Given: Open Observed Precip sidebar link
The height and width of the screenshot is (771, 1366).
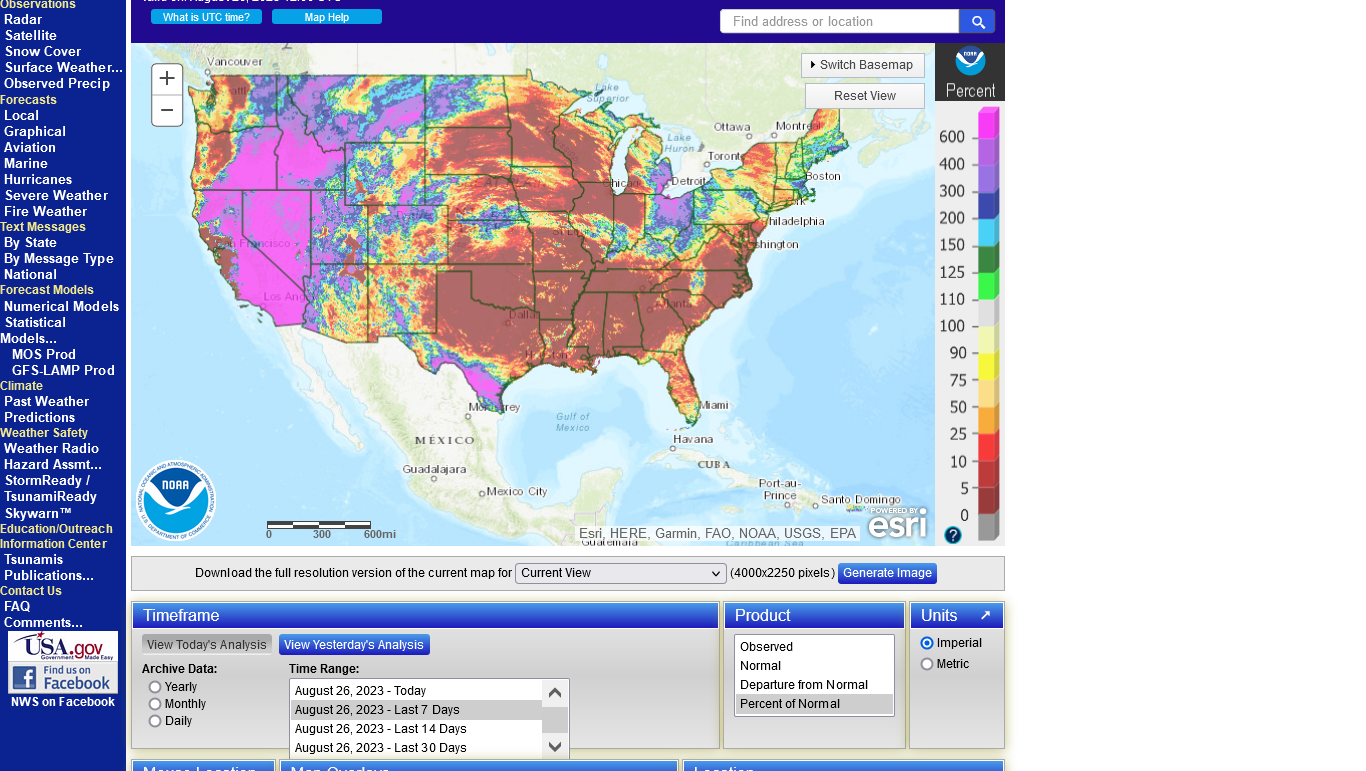Looking at the screenshot, I should (57, 83).
